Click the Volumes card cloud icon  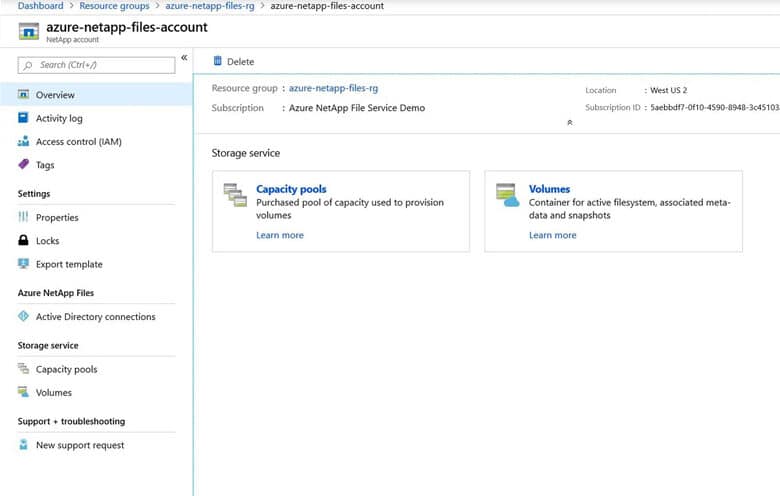pyautogui.click(x=507, y=195)
